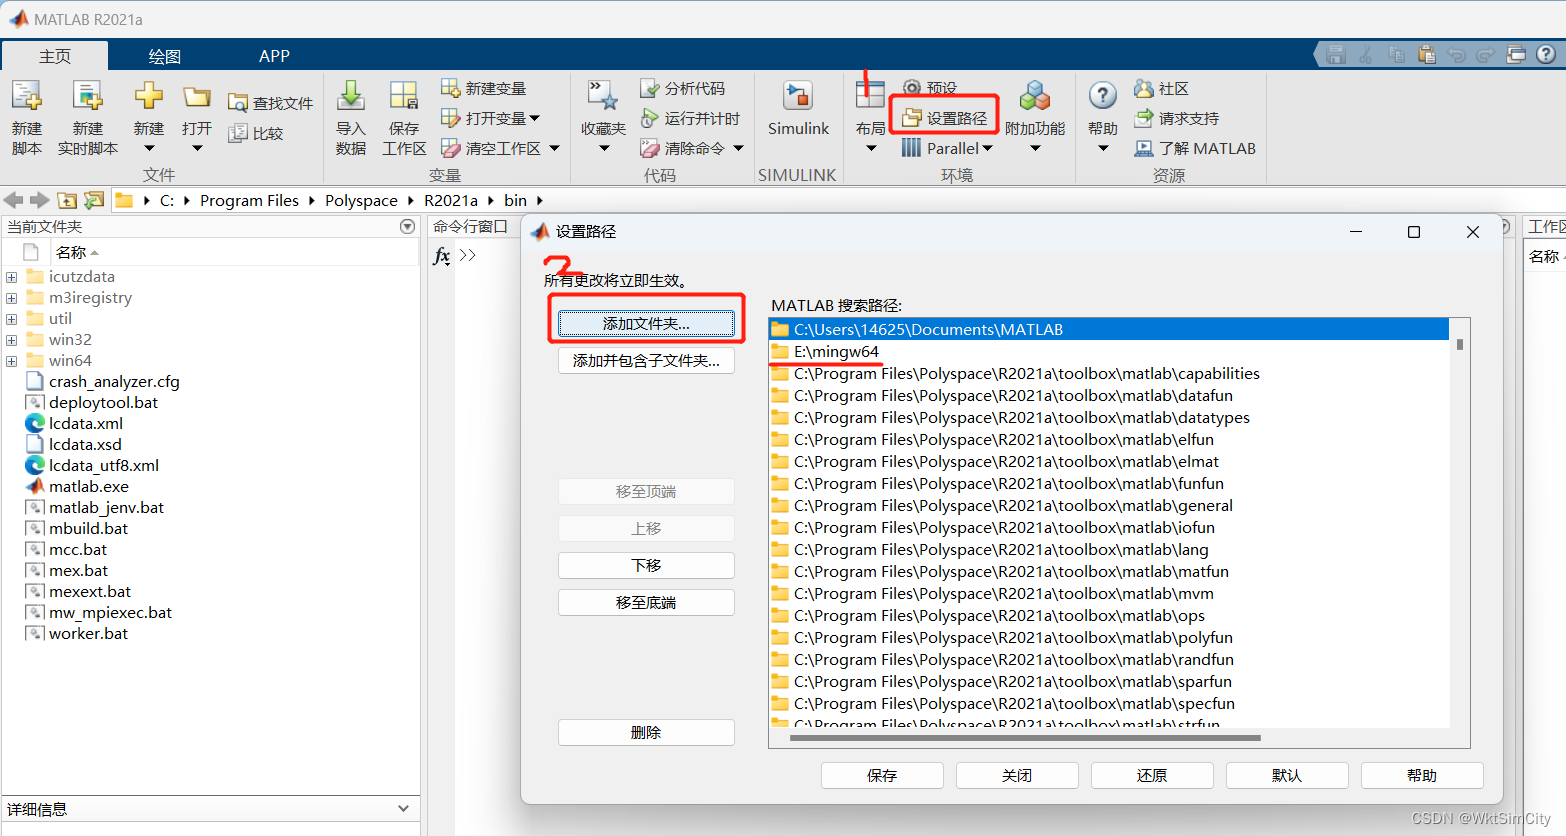Switch to the APP tab
The height and width of the screenshot is (836, 1566).
274,56
